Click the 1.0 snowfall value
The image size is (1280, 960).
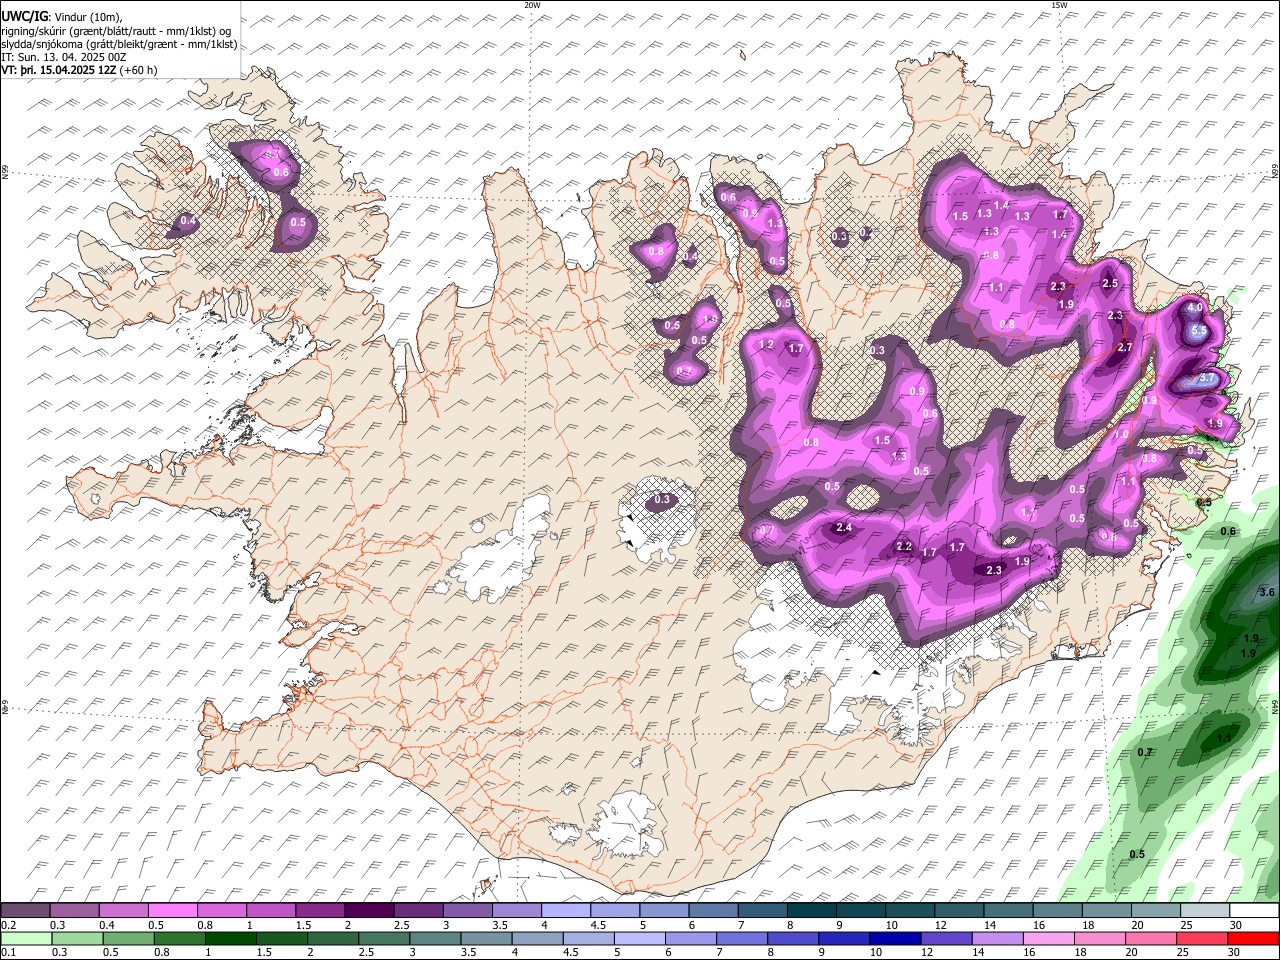pyautogui.click(x=1121, y=435)
